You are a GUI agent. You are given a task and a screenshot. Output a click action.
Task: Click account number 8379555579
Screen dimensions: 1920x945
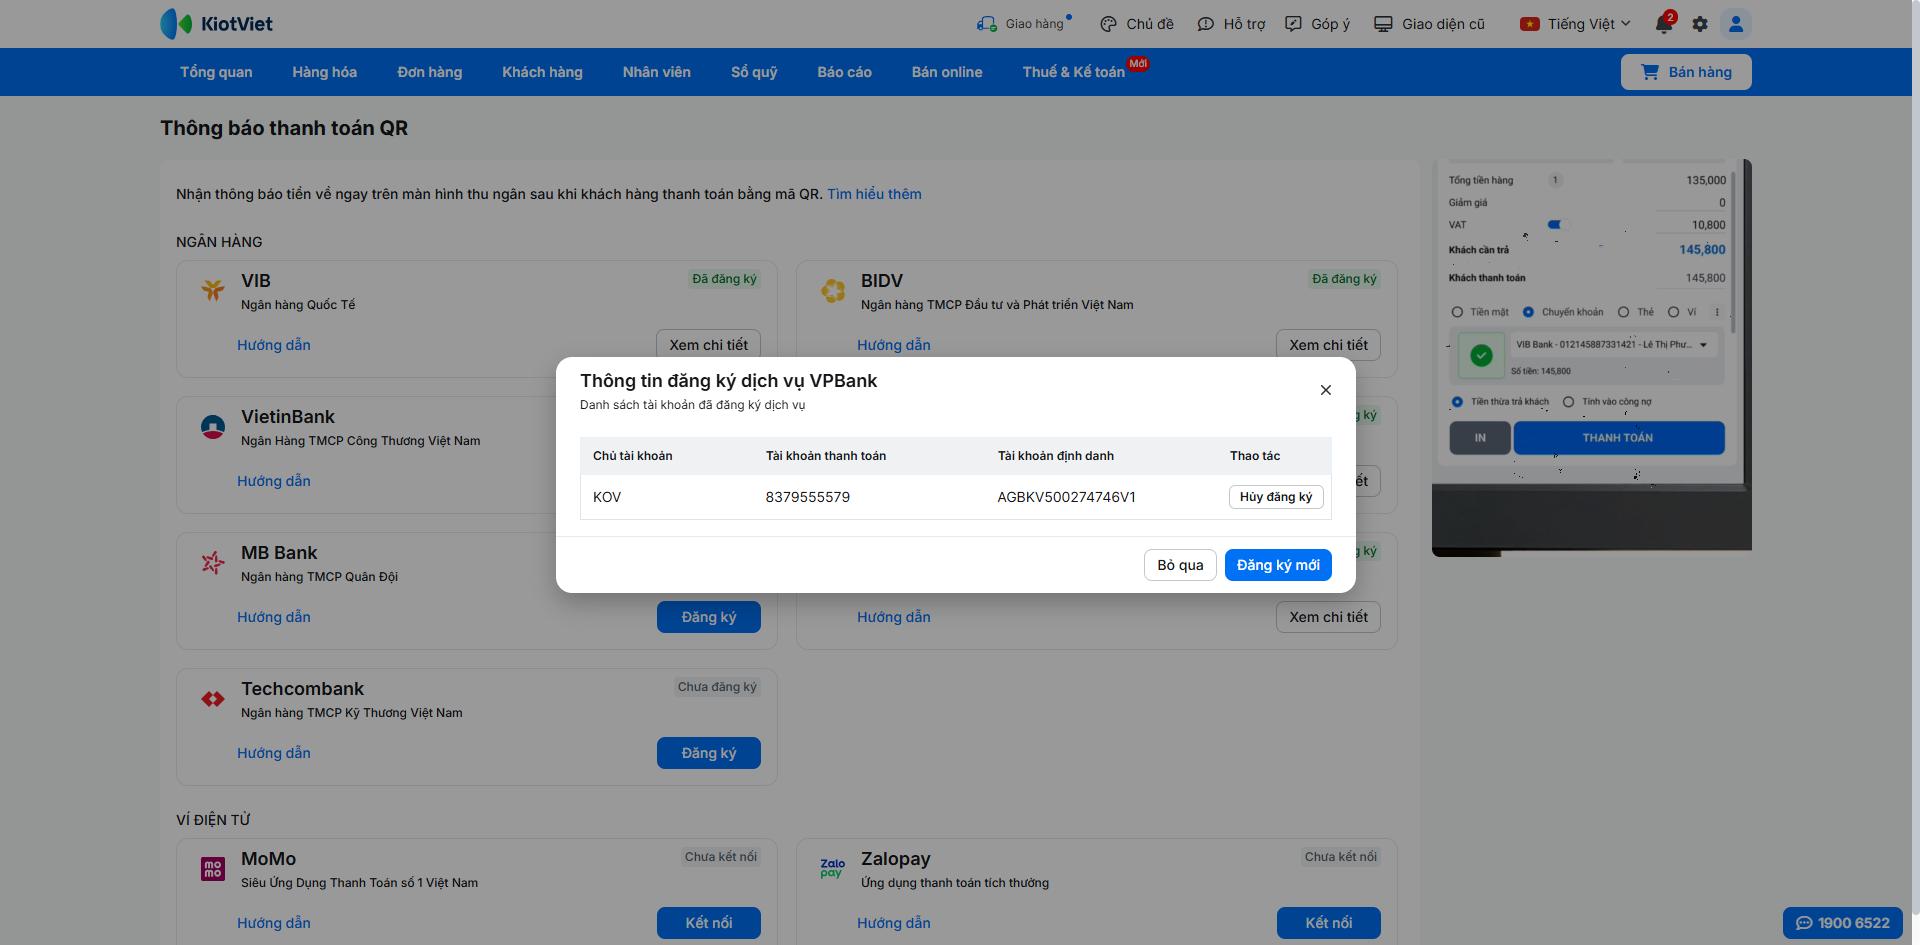[808, 497]
